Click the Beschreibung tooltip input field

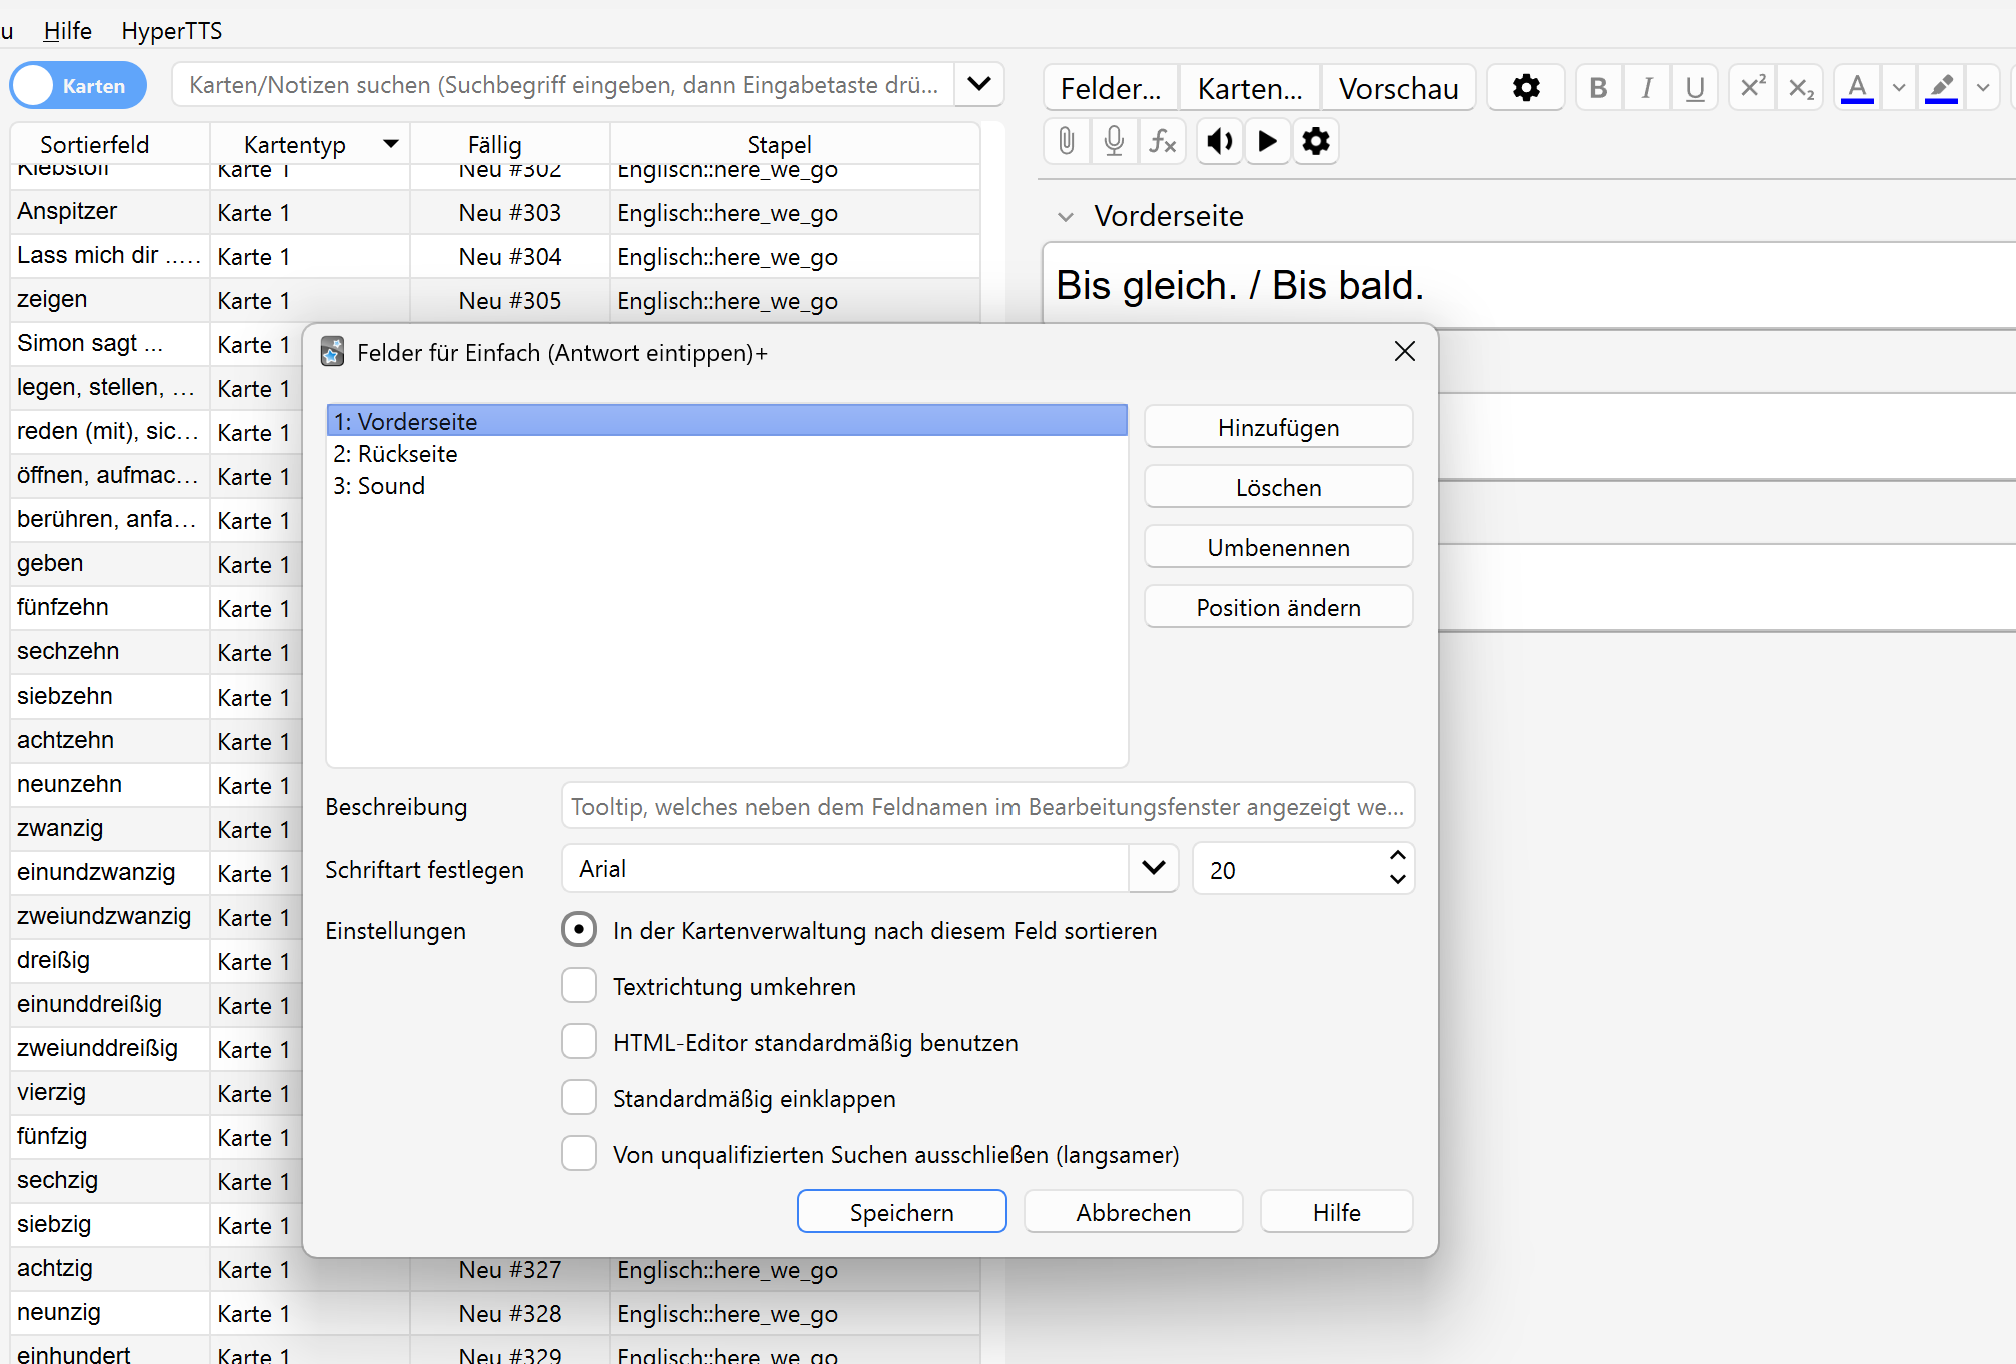pos(987,806)
